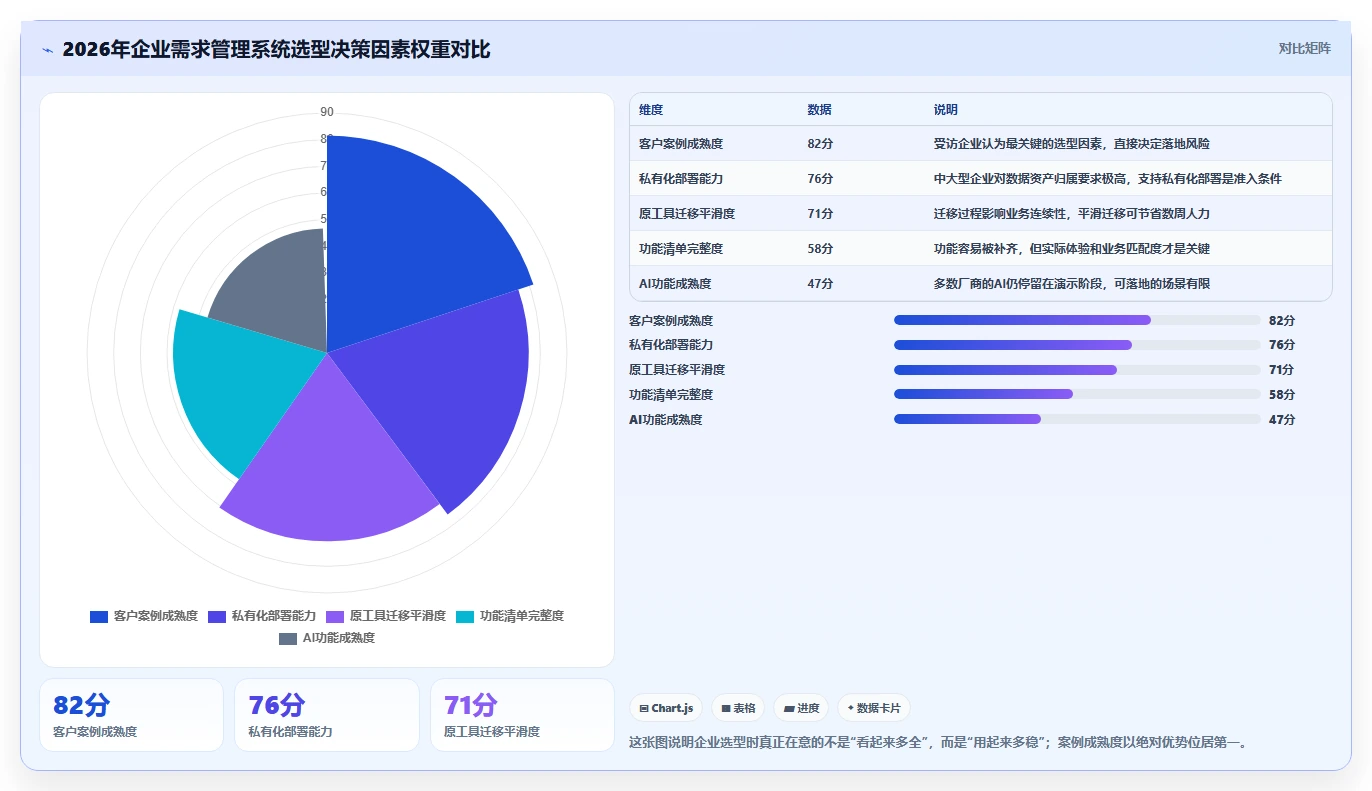Image resolution: width=1372 pixels, height=791 pixels.
Task: Click description 迁移过程影响业务连续性
Action: (1072, 214)
